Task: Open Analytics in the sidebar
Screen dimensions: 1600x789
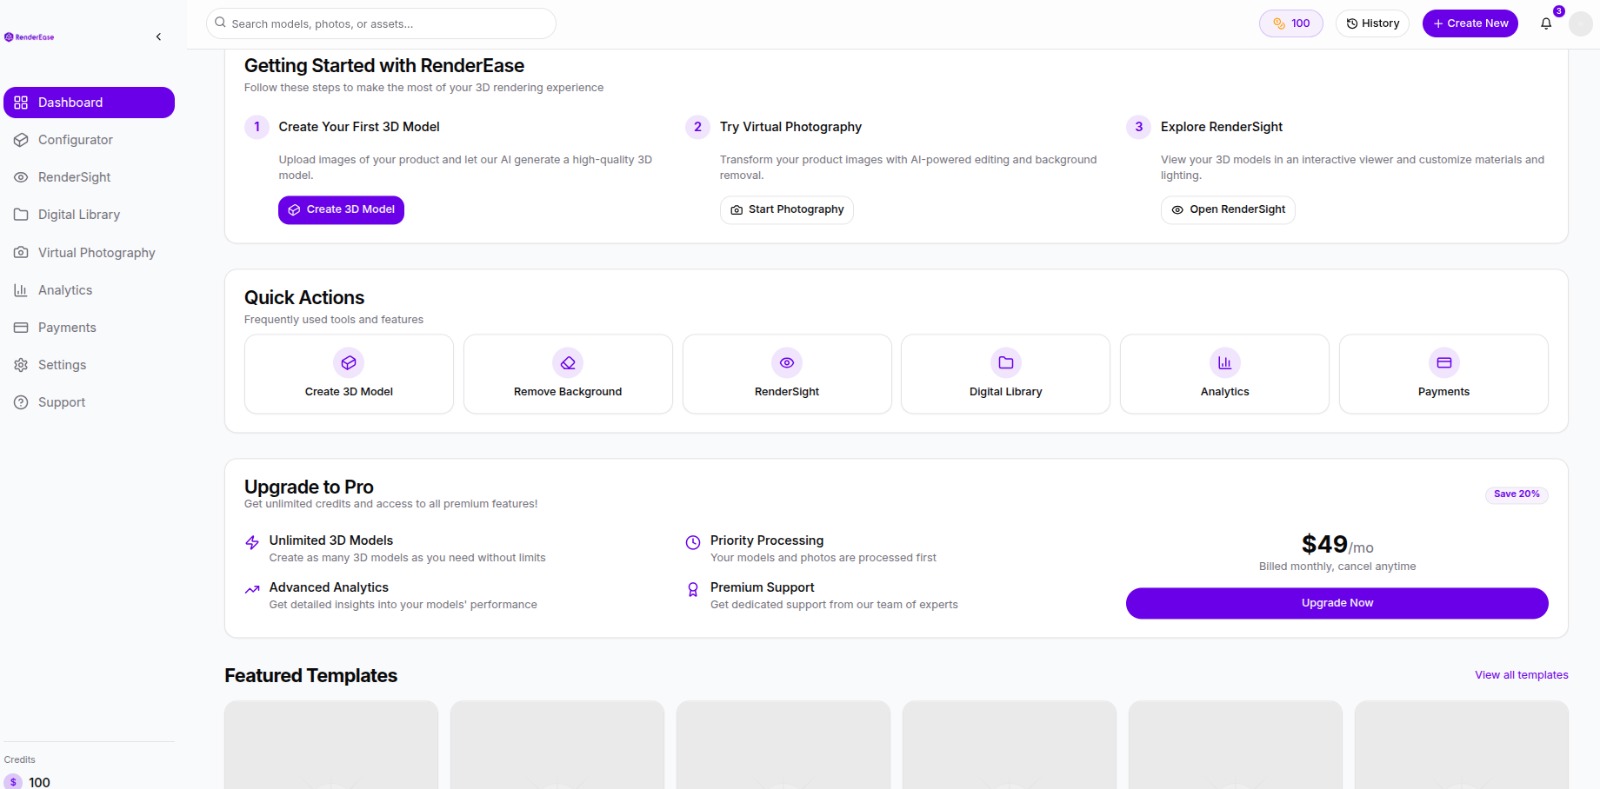Action: 89,290
